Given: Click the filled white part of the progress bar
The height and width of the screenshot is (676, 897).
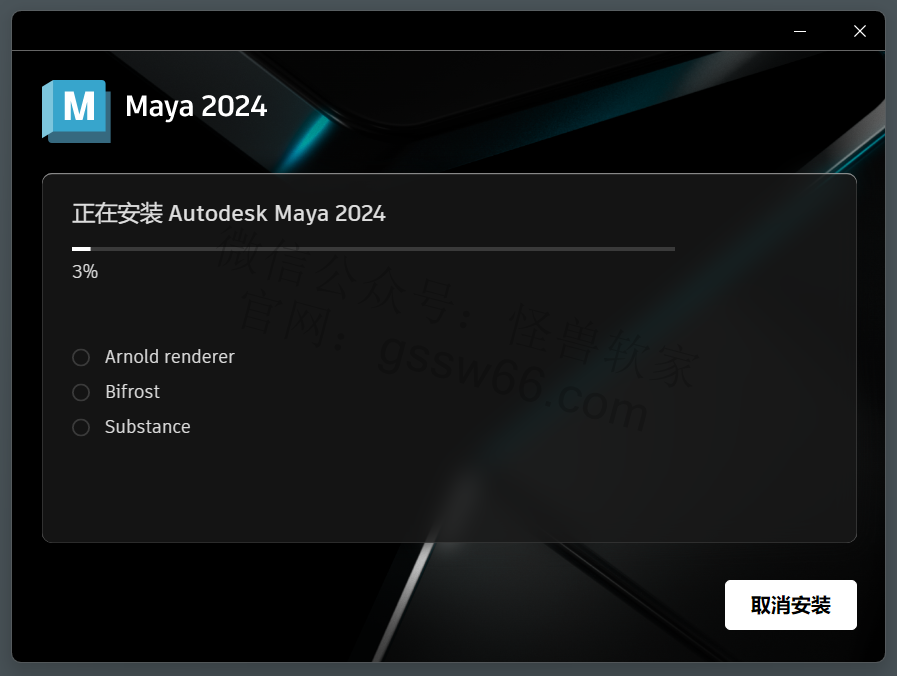Looking at the screenshot, I should [x=81, y=249].
